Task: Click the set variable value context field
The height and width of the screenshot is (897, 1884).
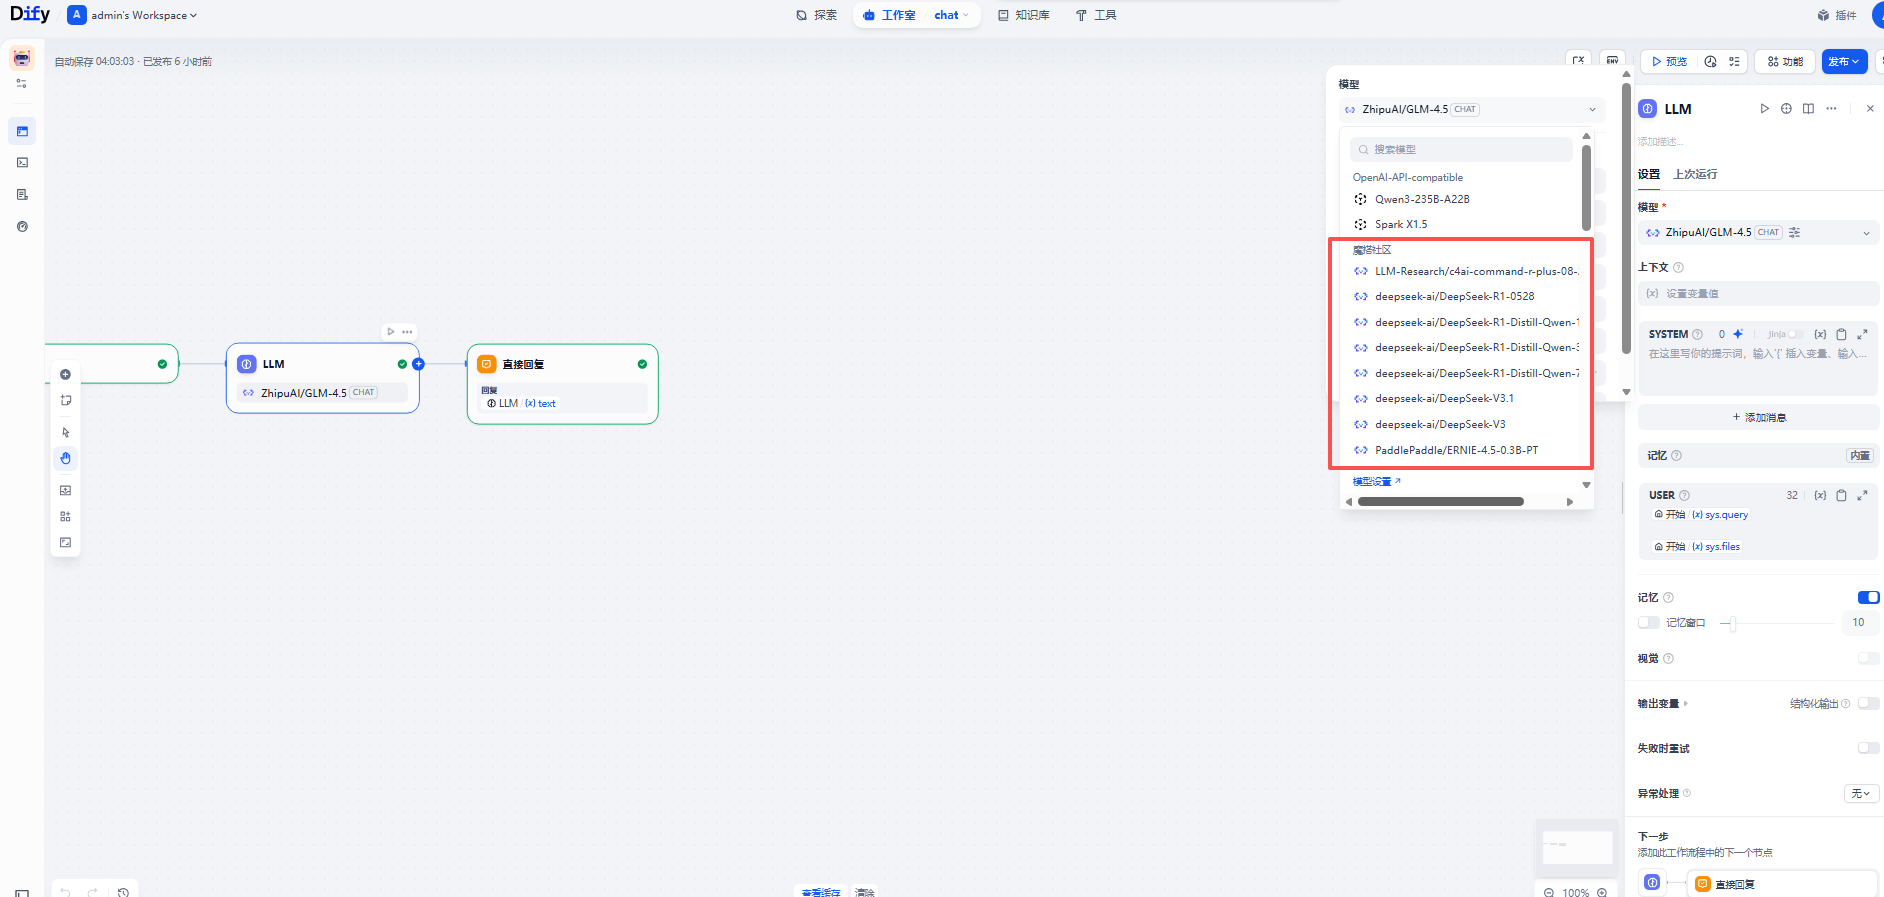Action: point(1758,293)
